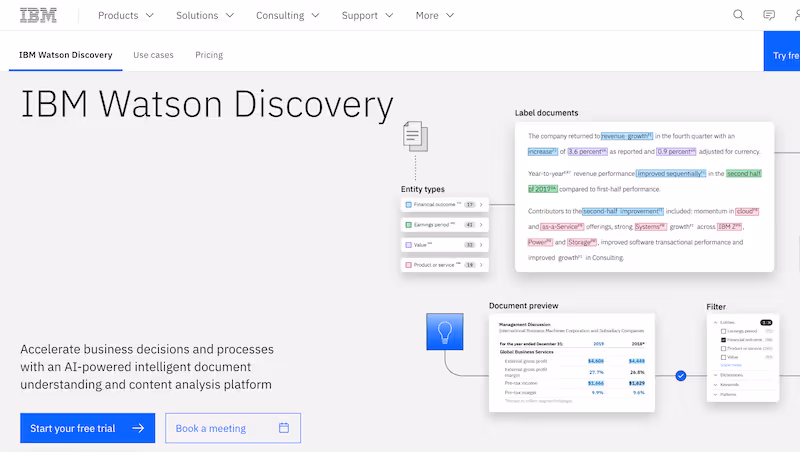The image size is (800, 452).
Task: Click Start your free trial
Action: click(88, 428)
